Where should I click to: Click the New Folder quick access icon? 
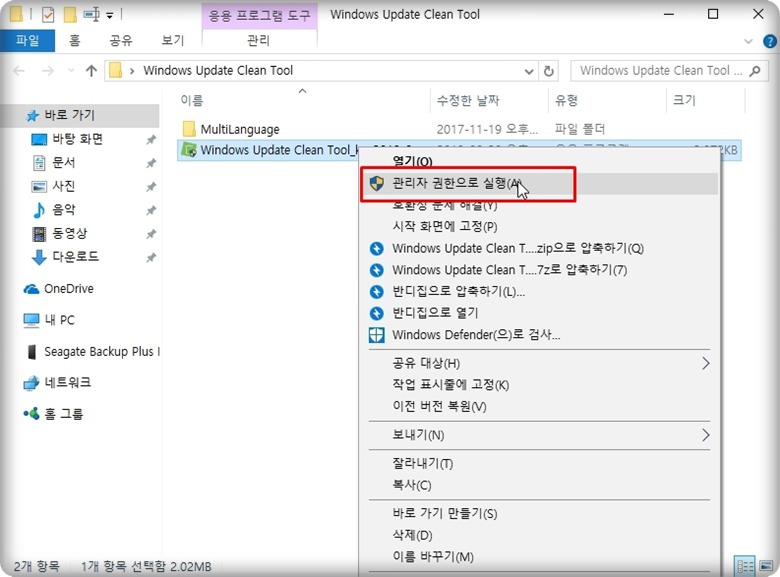(x=70, y=15)
